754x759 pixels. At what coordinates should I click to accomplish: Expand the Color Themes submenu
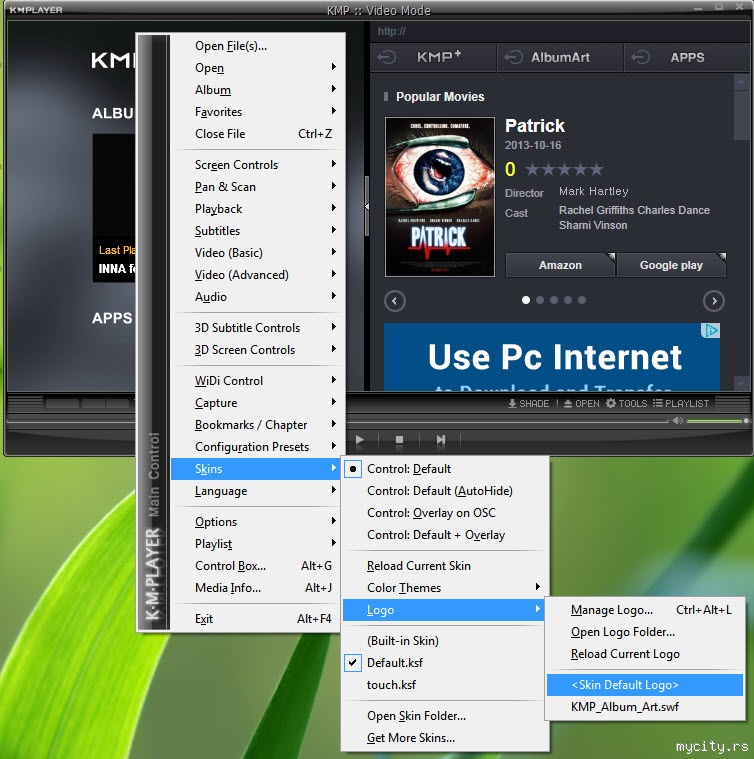445,588
